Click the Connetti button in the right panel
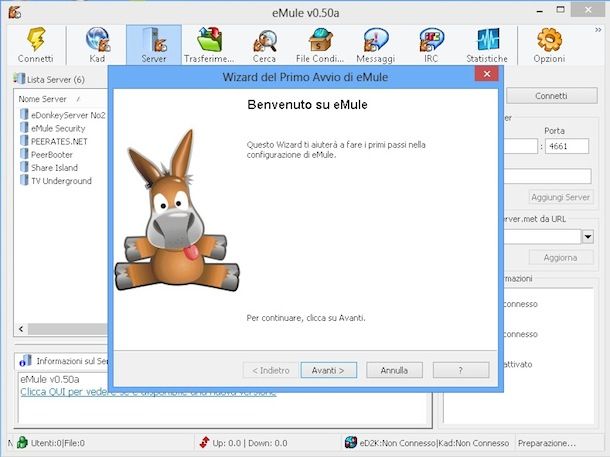Image resolution: width=610 pixels, height=457 pixels. 552,96
